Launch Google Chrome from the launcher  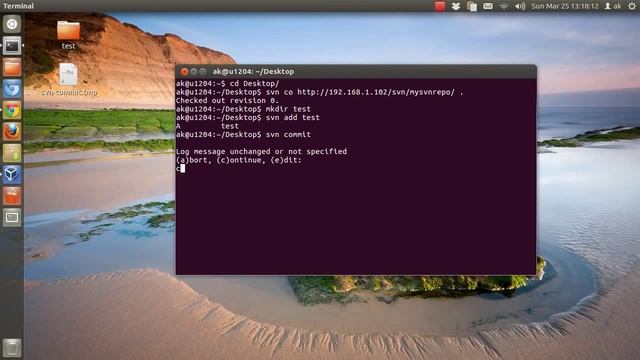[12, 110]
